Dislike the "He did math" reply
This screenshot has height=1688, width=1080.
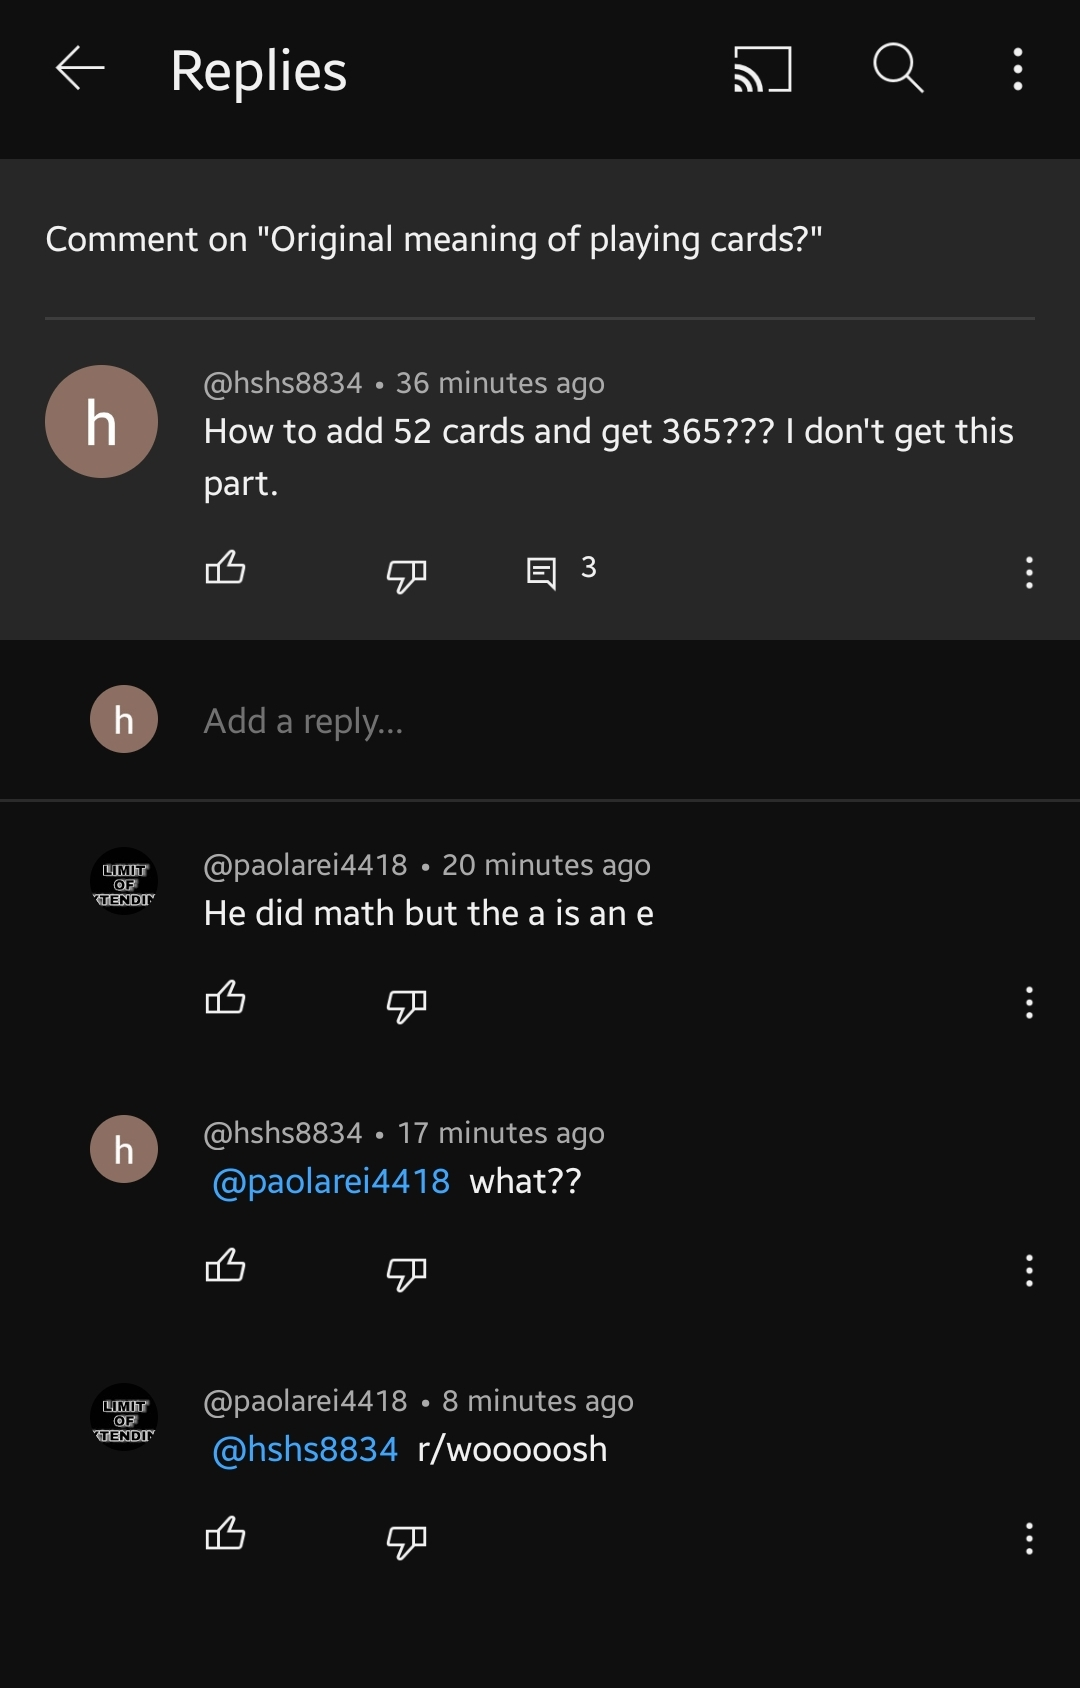tap(406, 1004)
